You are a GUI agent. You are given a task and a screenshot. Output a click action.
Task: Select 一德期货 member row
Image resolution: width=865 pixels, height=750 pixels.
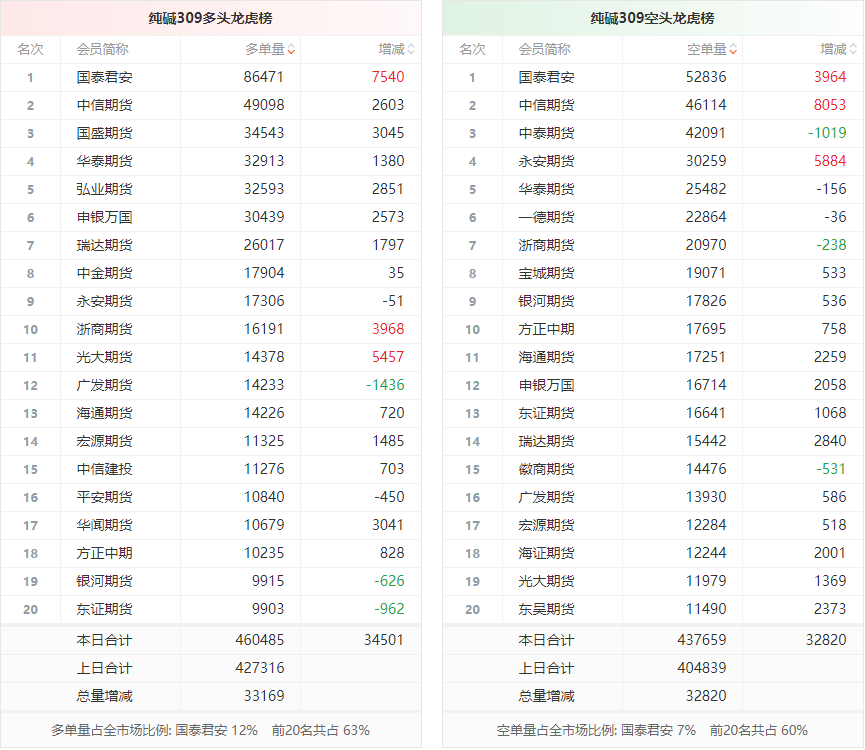click(546, 217)
